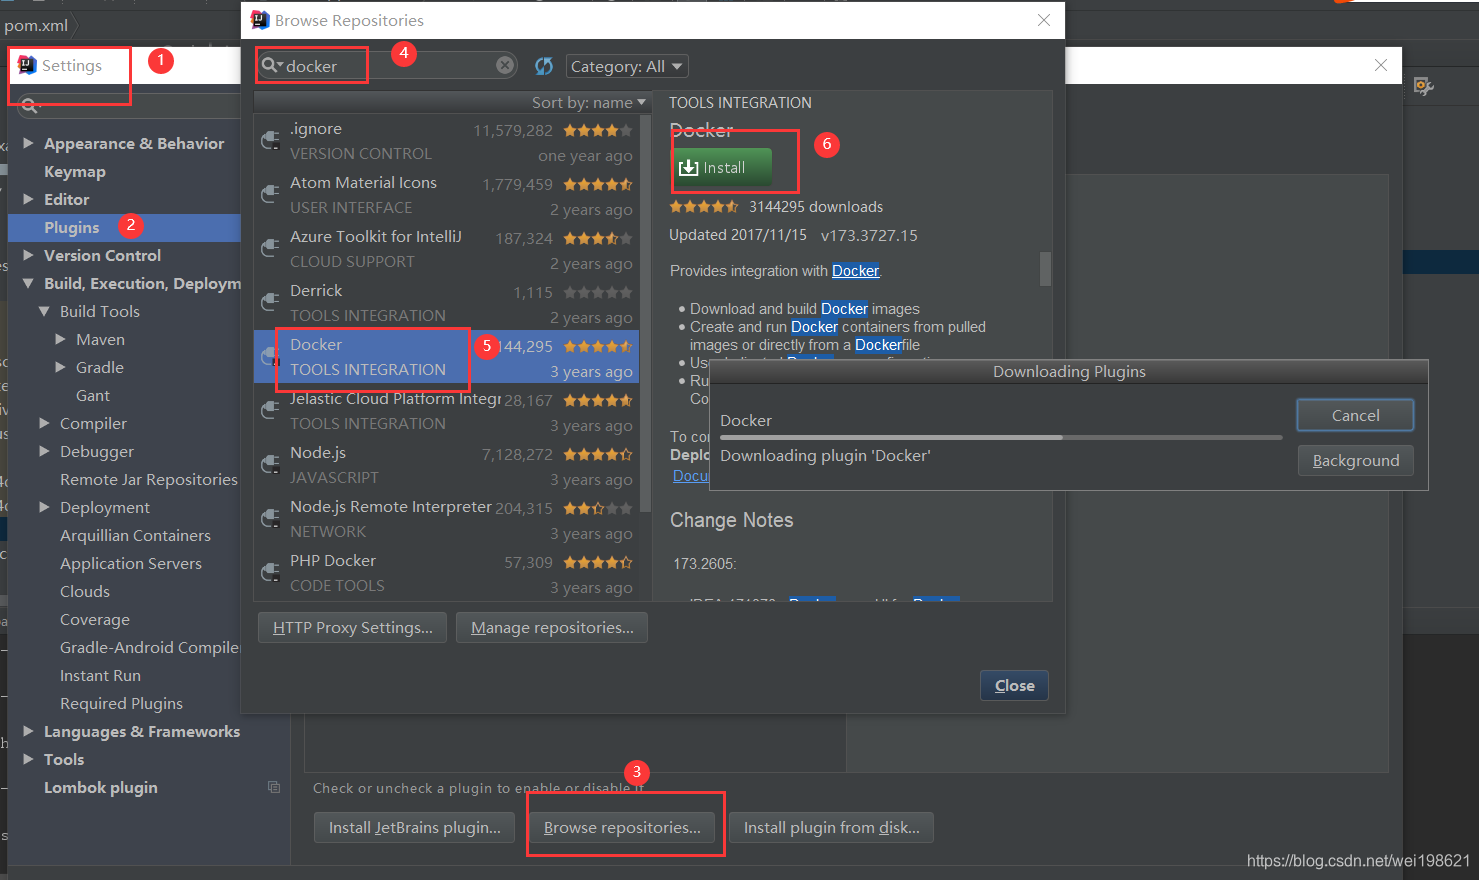Click the plugin description scrollbar
The width and height of the screenshot is (1479, 880).
click(x=1045, y=268)
